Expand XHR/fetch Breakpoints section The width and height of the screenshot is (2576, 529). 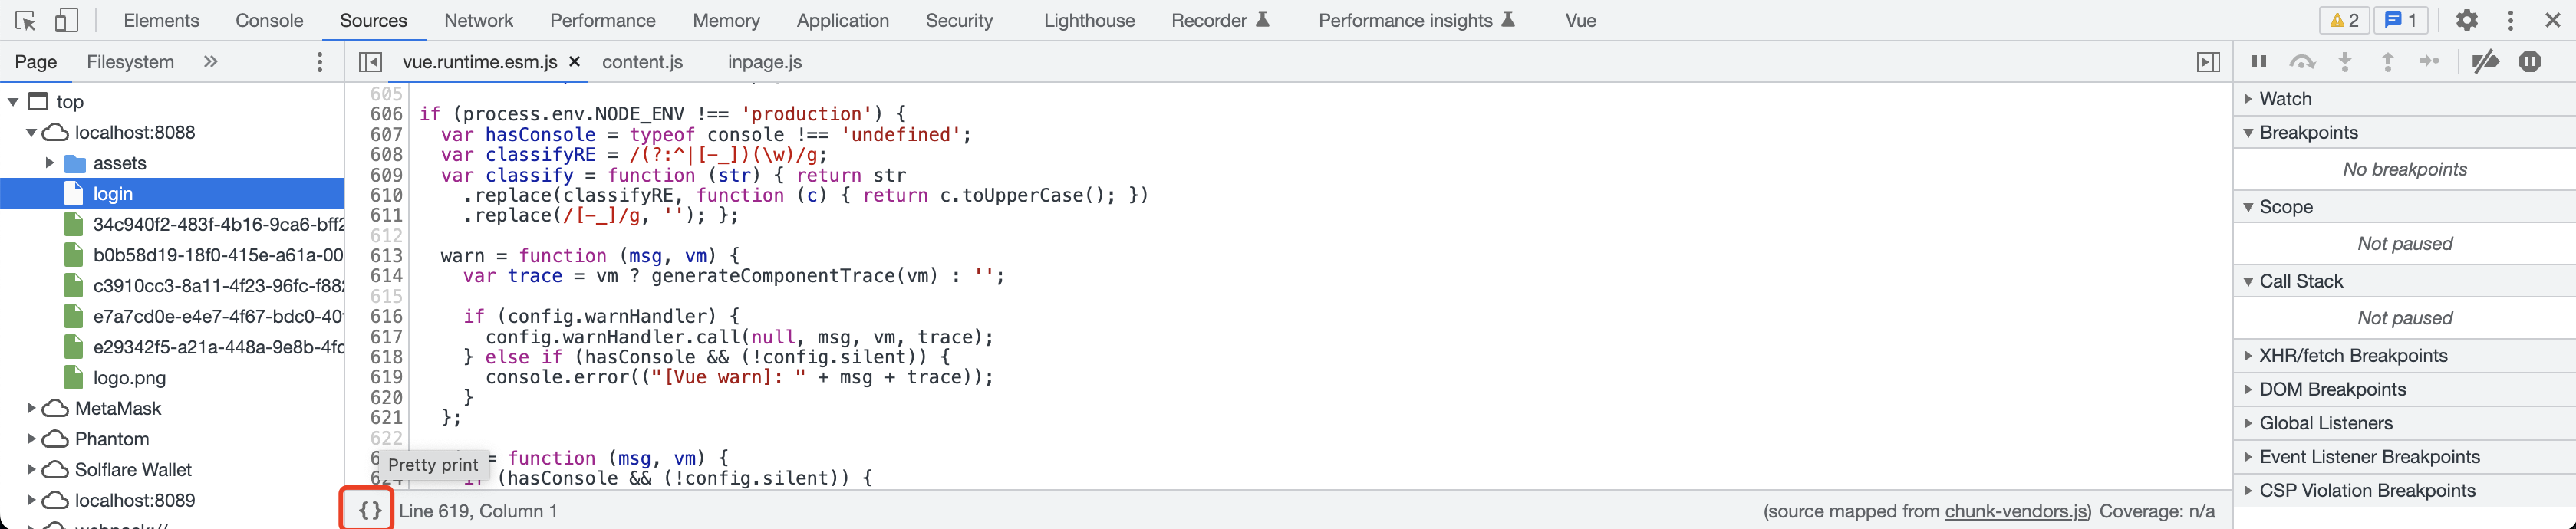click(x=2352, y=356)
